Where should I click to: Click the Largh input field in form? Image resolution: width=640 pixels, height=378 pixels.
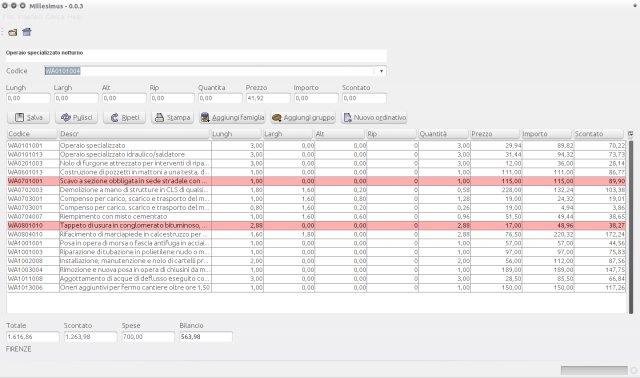[76, 98]
